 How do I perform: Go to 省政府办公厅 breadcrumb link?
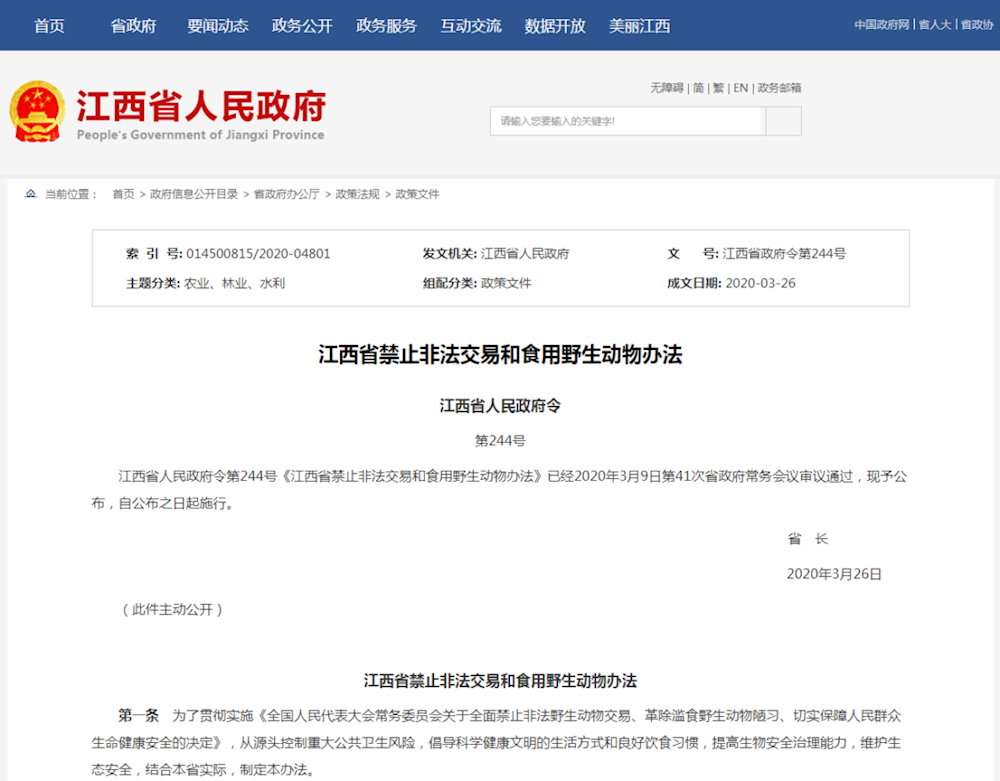(286, 194)
